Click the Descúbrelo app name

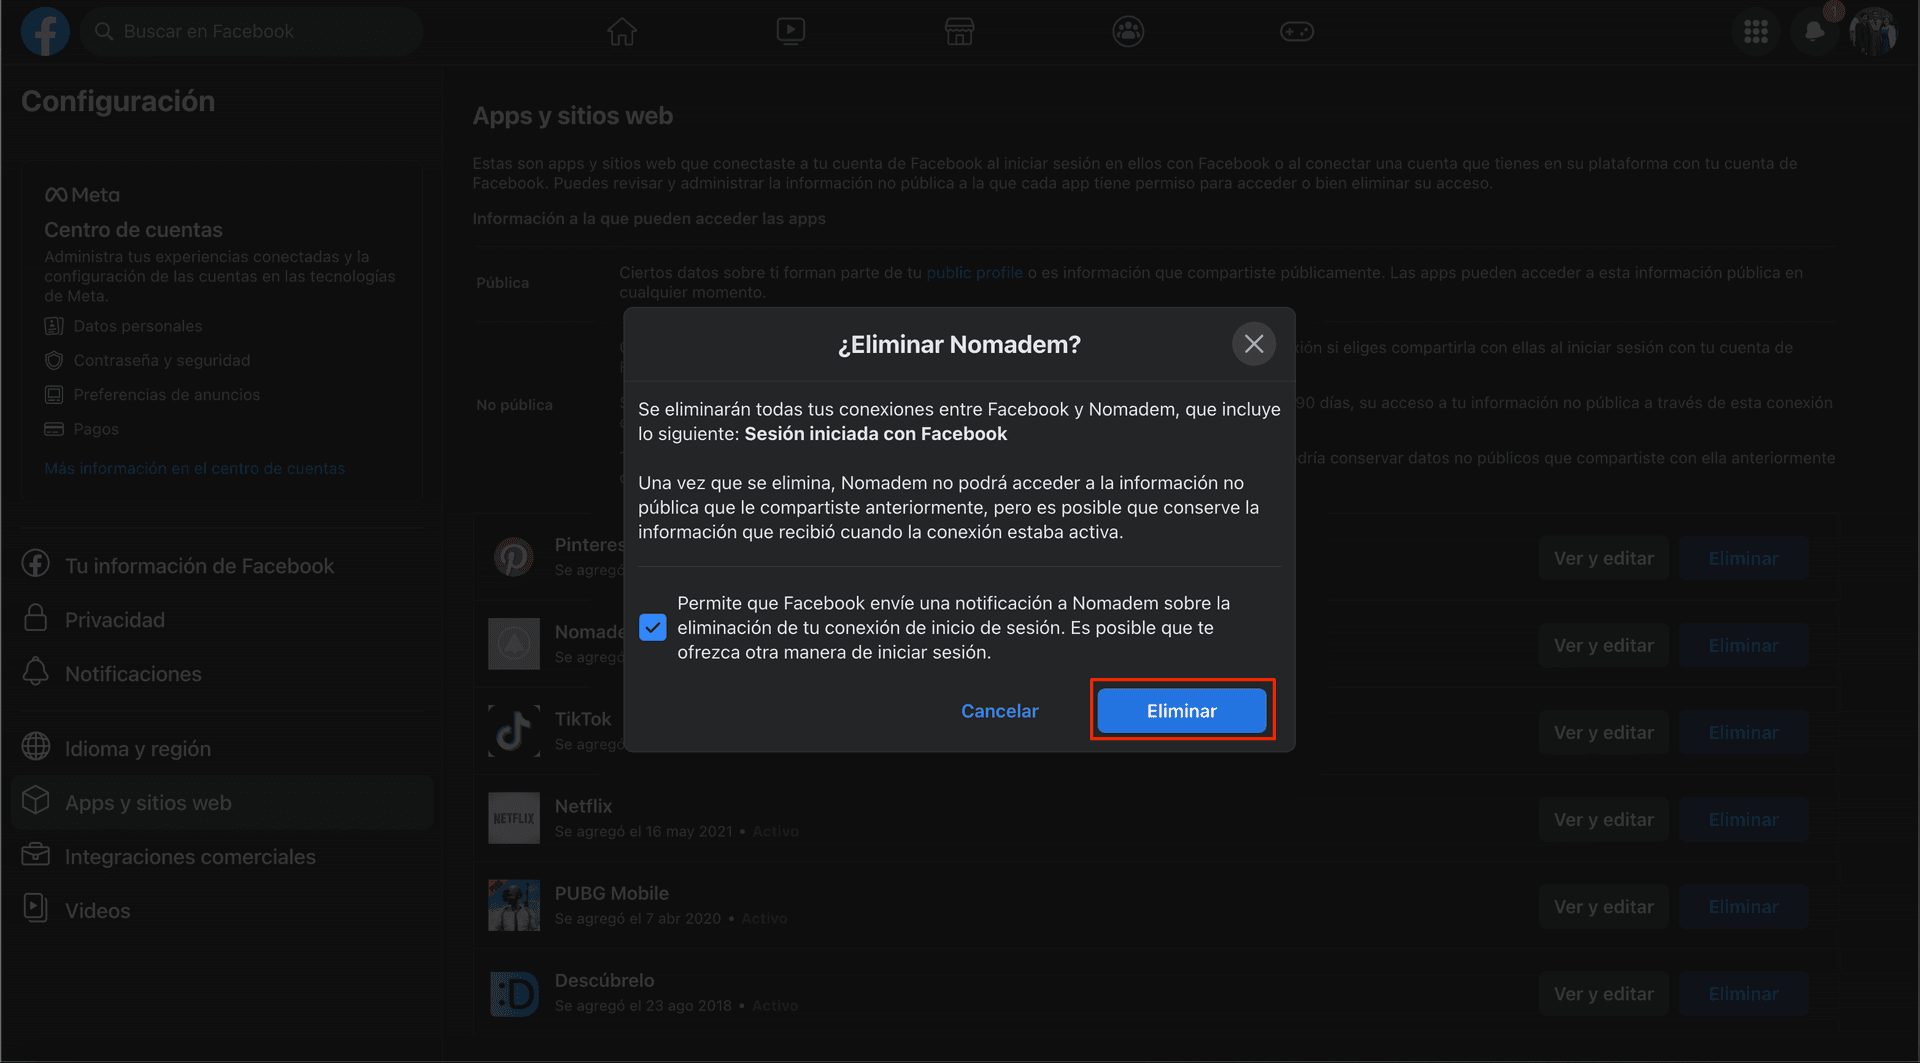pos(604,980)
